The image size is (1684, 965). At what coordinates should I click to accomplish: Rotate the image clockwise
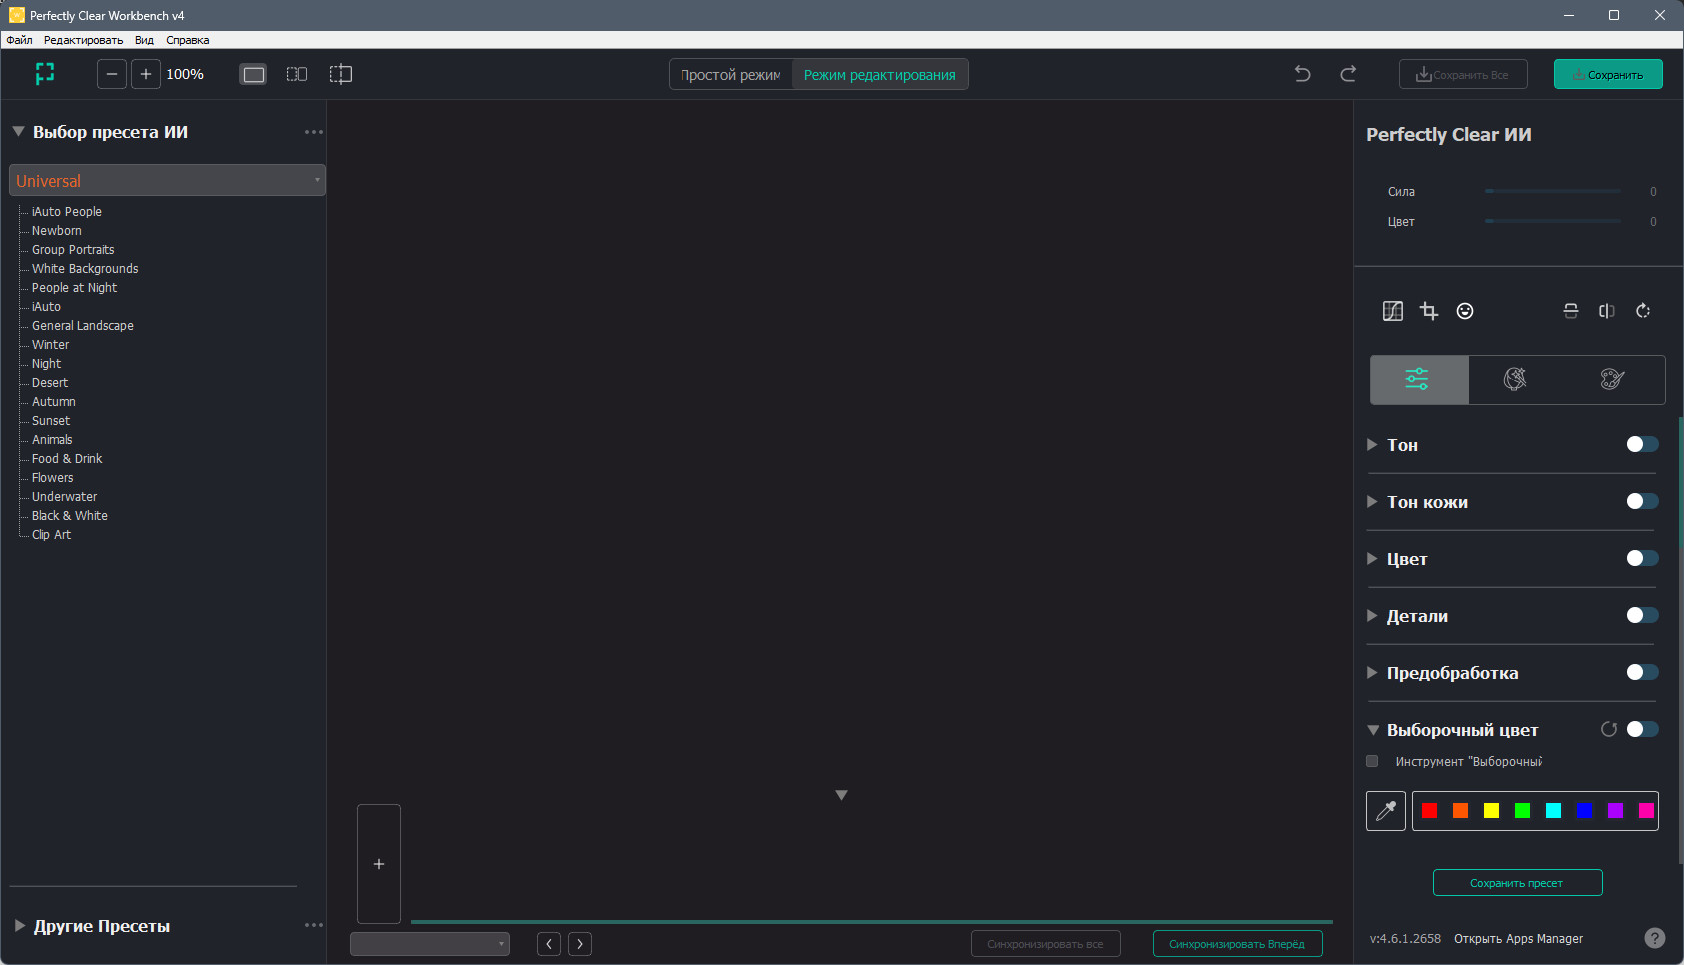(1643, 311)
